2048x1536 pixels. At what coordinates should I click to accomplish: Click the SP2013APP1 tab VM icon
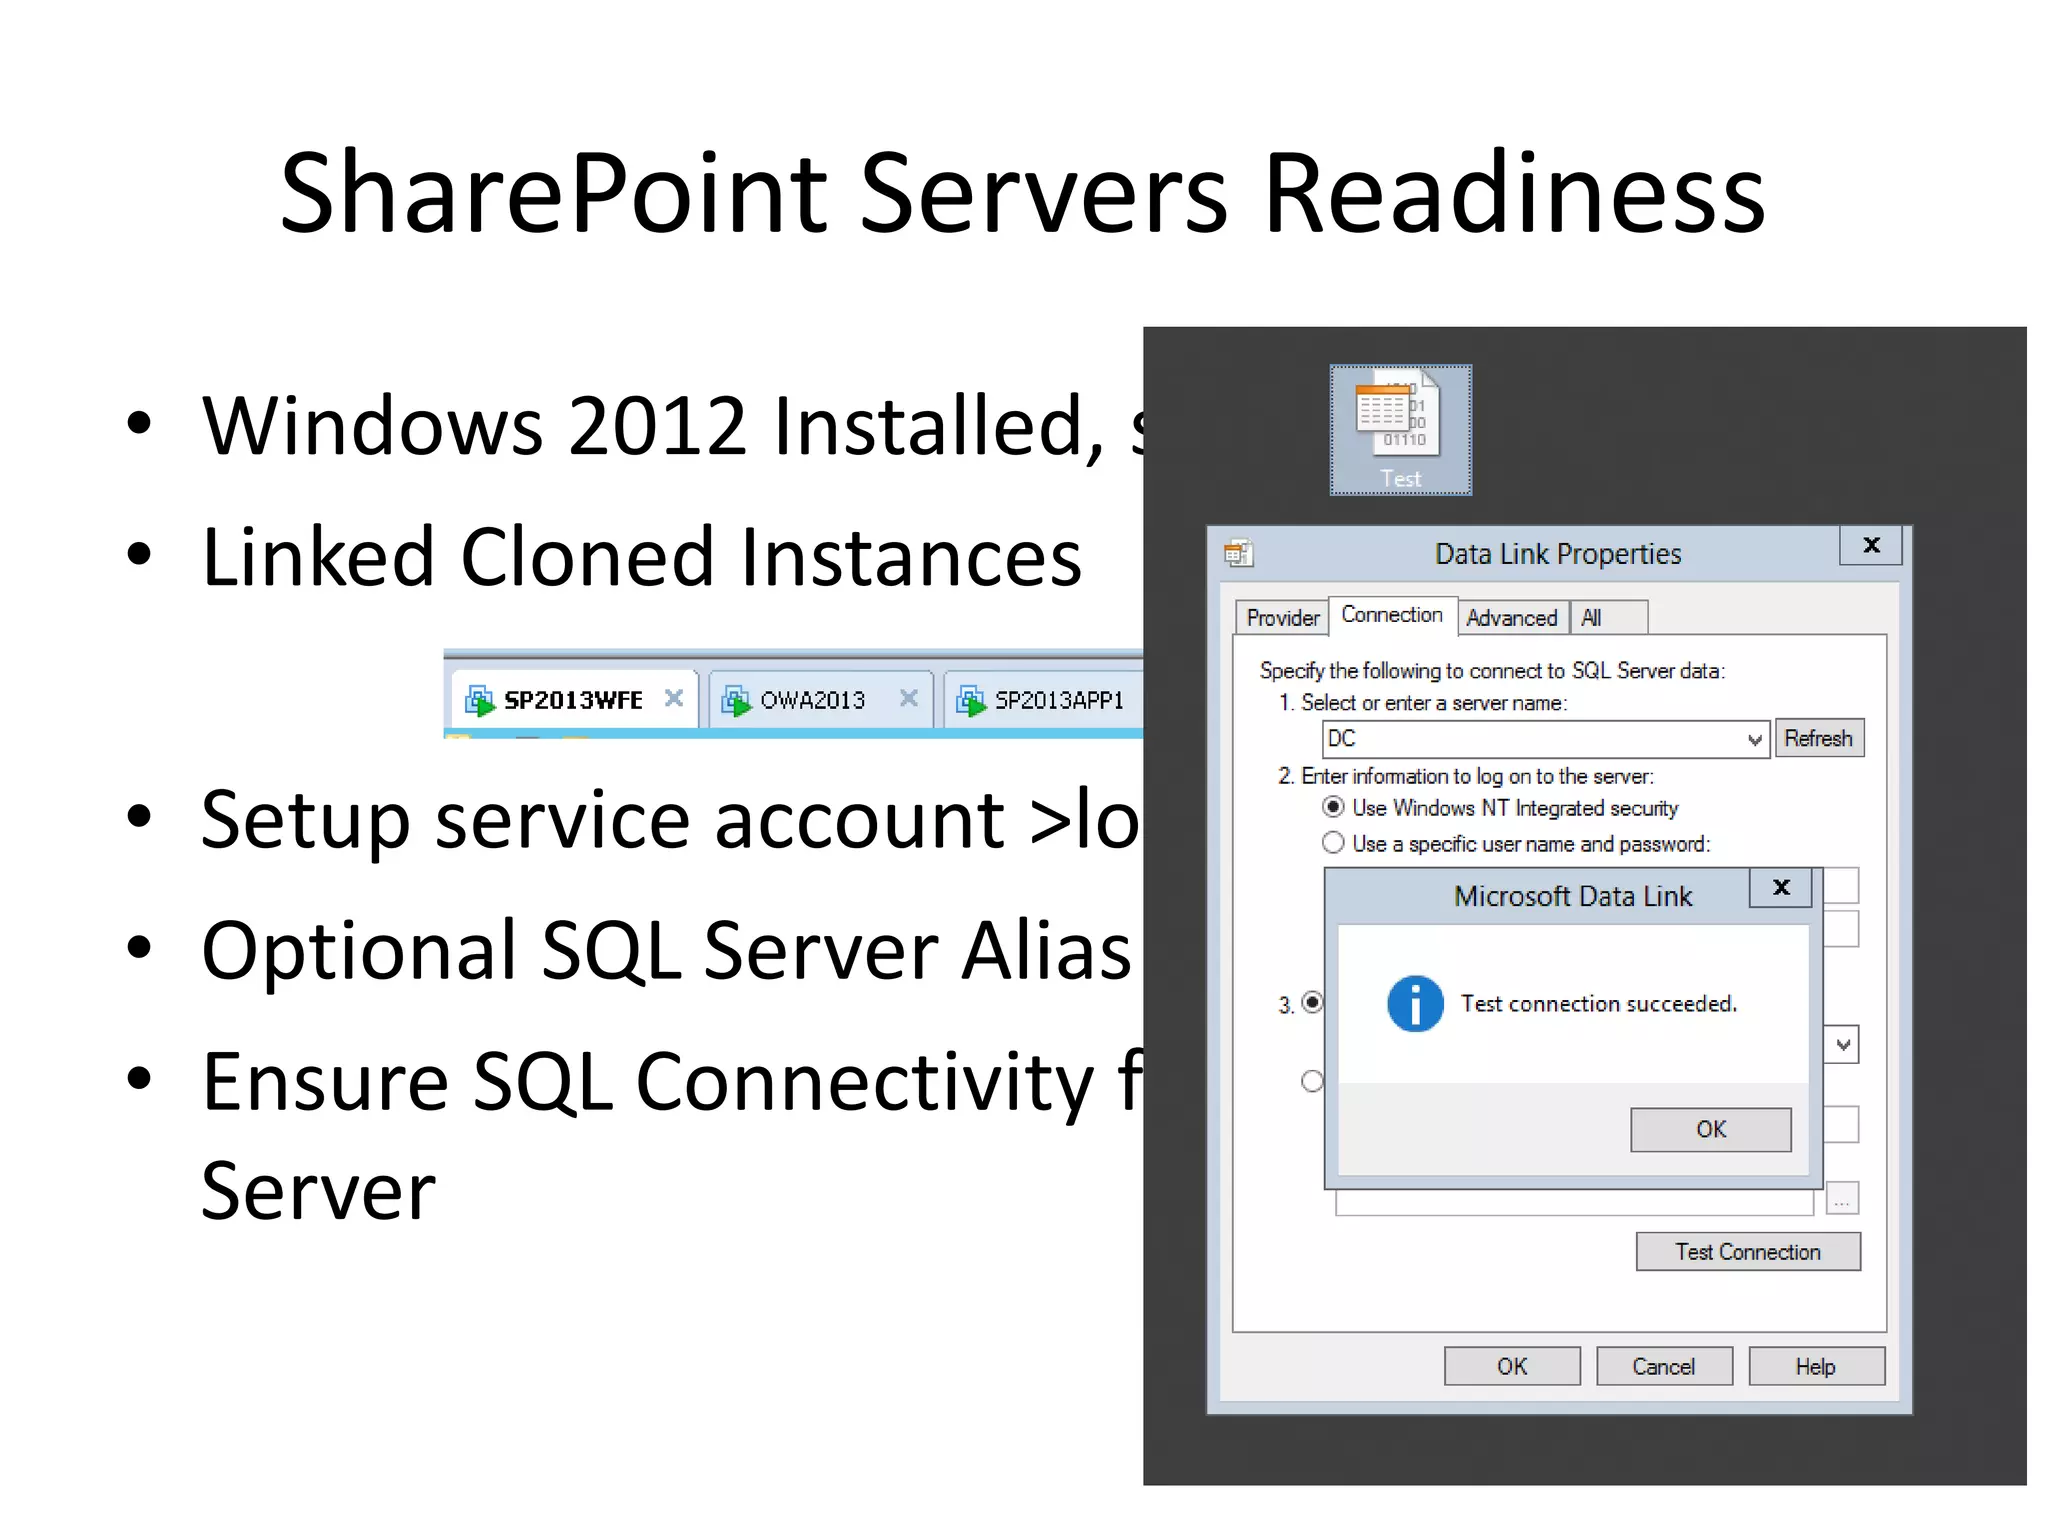971,700
